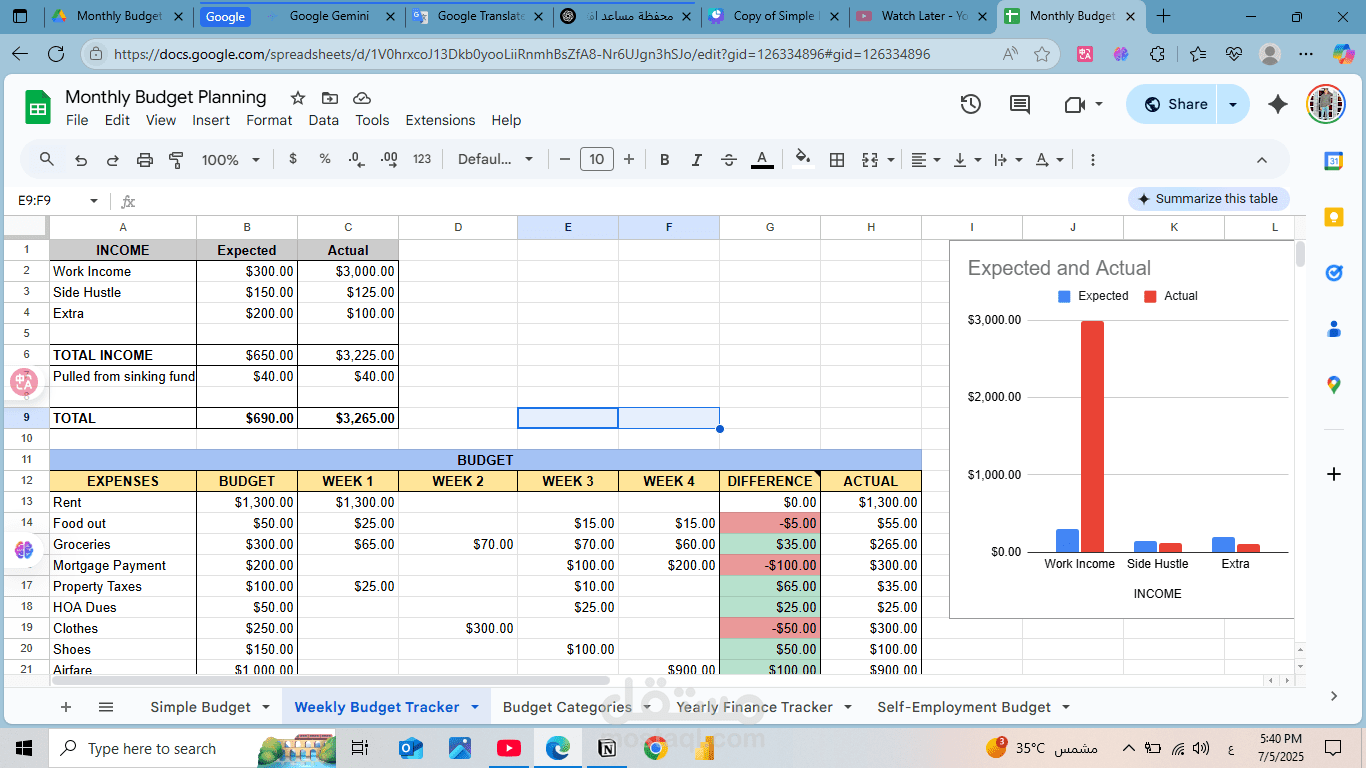Open Google Contacts side panel
This screenshot has width=1366, height=768.
click(x=1333, y=328)
